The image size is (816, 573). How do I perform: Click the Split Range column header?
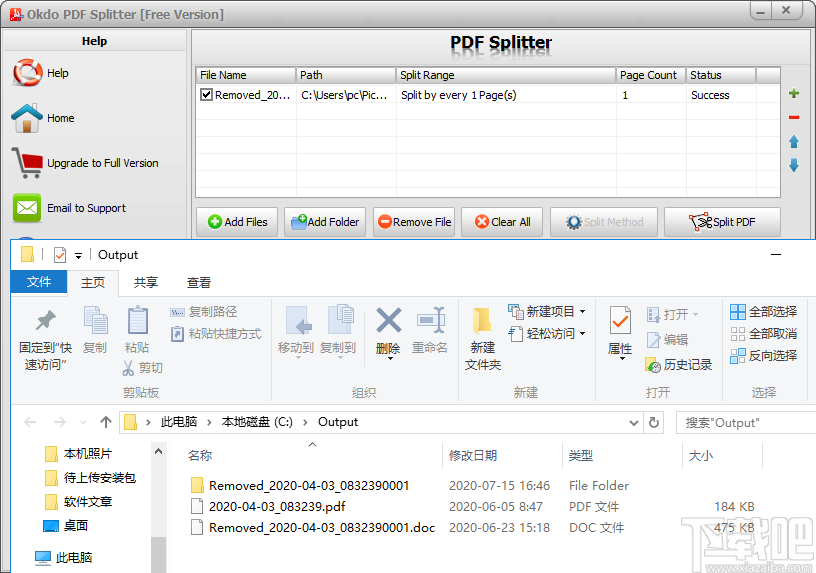point(506,75)
